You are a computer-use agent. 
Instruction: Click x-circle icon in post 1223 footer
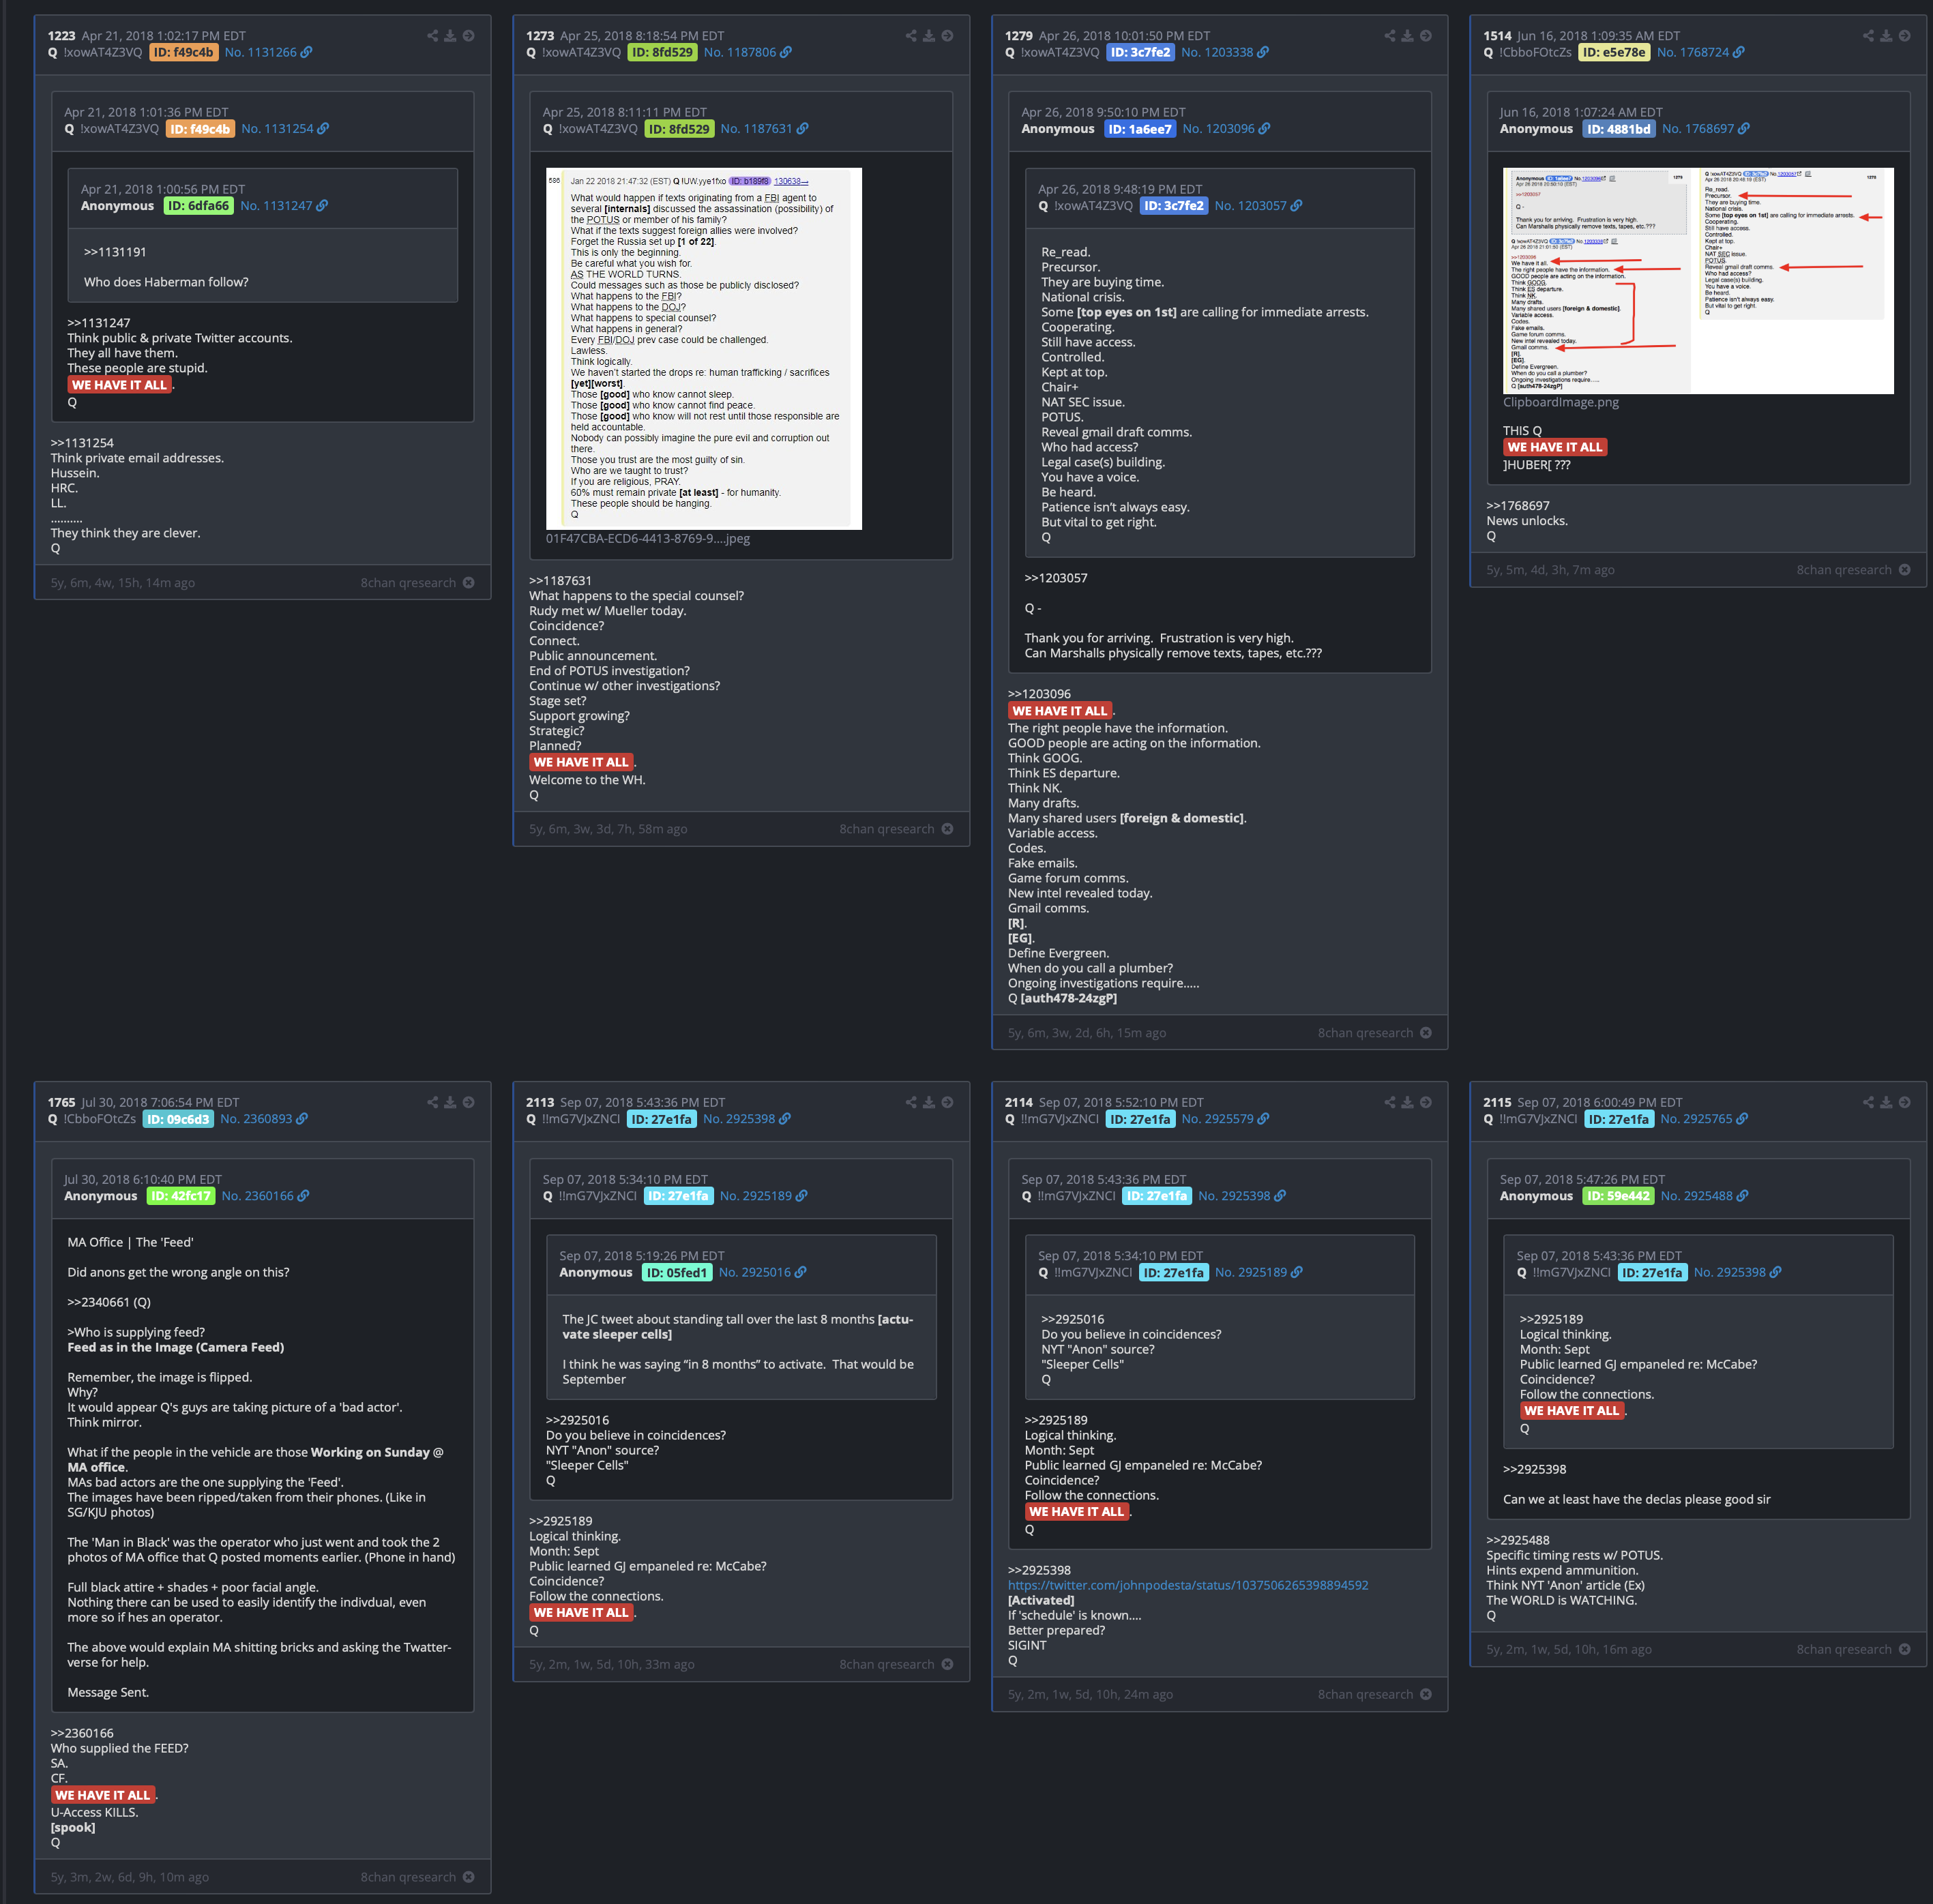coord(468,583)
